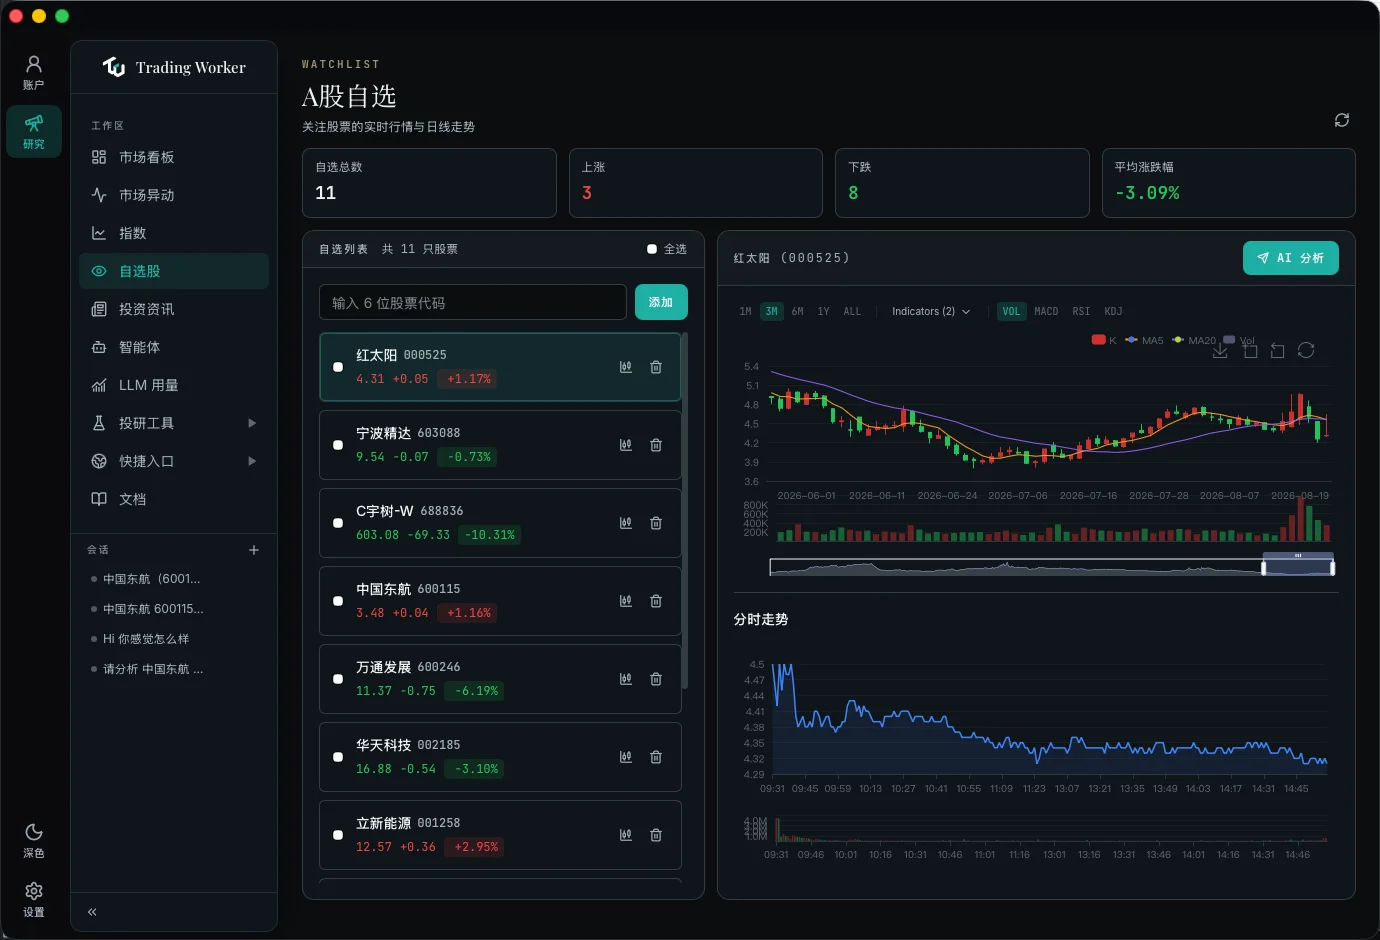Open 投资资讯 news page
Viewport: 1380px width, 940px height.
[x=174, y=309]
